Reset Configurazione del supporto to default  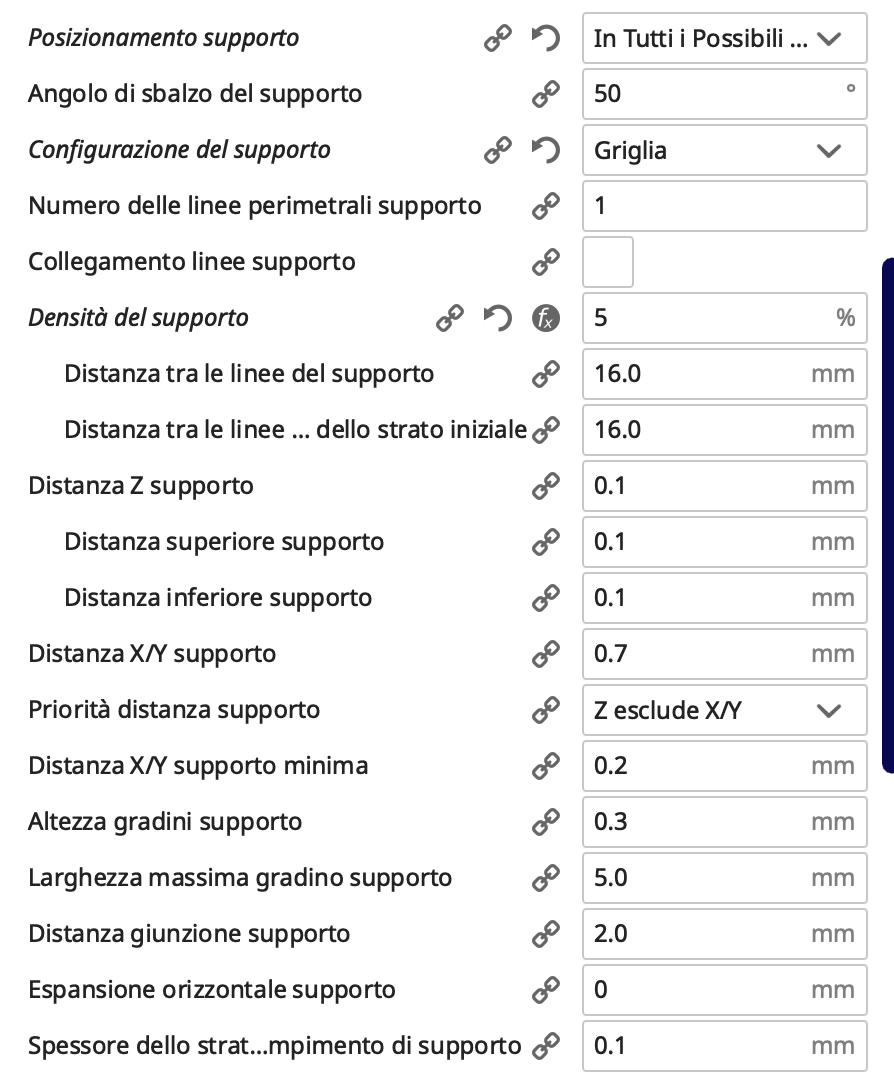point(545,151)
